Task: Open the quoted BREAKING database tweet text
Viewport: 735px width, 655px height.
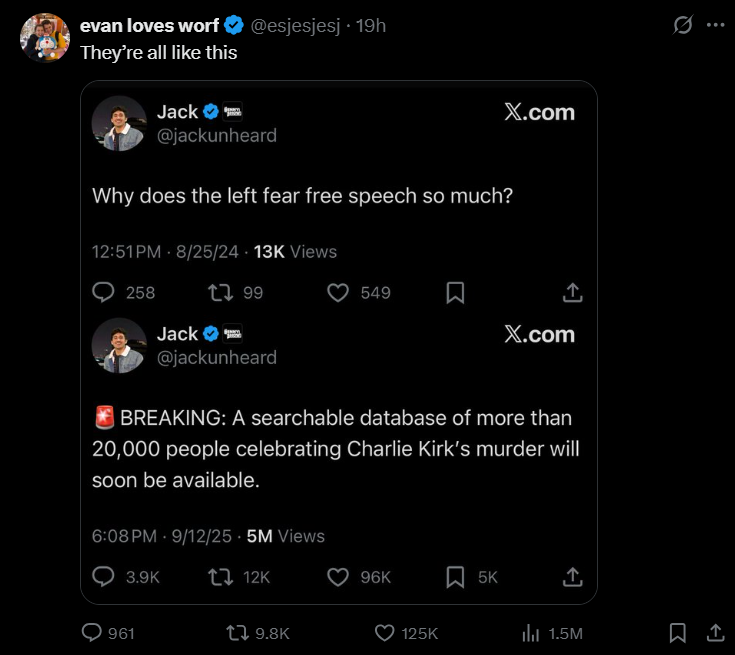Action: click(x=335, y=449)
